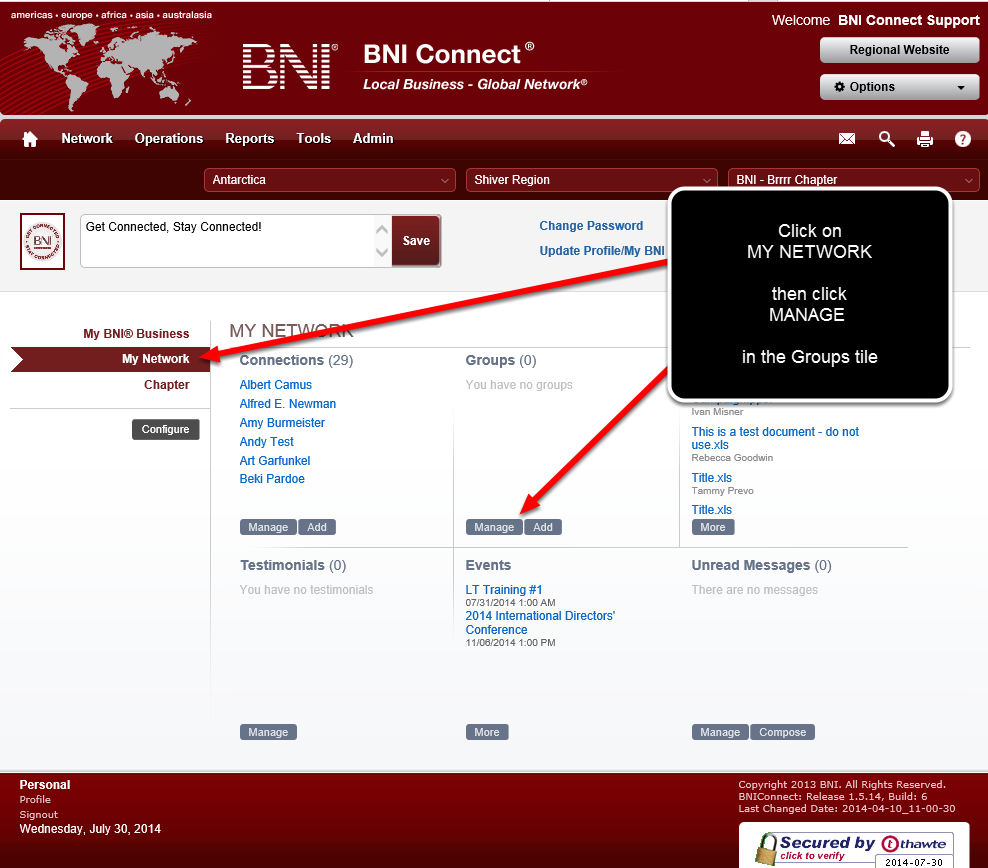Viewport: 988px width, 868px height.
Task: Click Save next to the status message
Action: click(x=416, y=240)
